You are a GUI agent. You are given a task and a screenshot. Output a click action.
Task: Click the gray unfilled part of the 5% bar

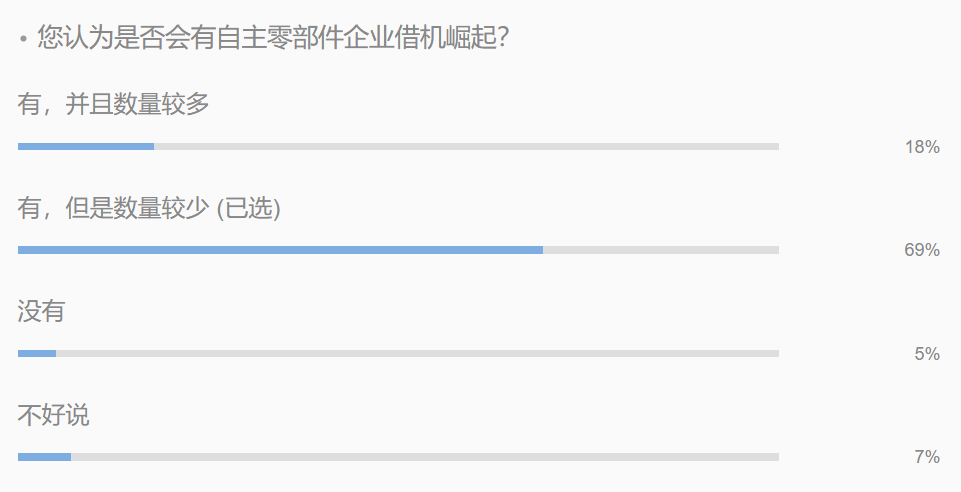click(x=417, y=354)
